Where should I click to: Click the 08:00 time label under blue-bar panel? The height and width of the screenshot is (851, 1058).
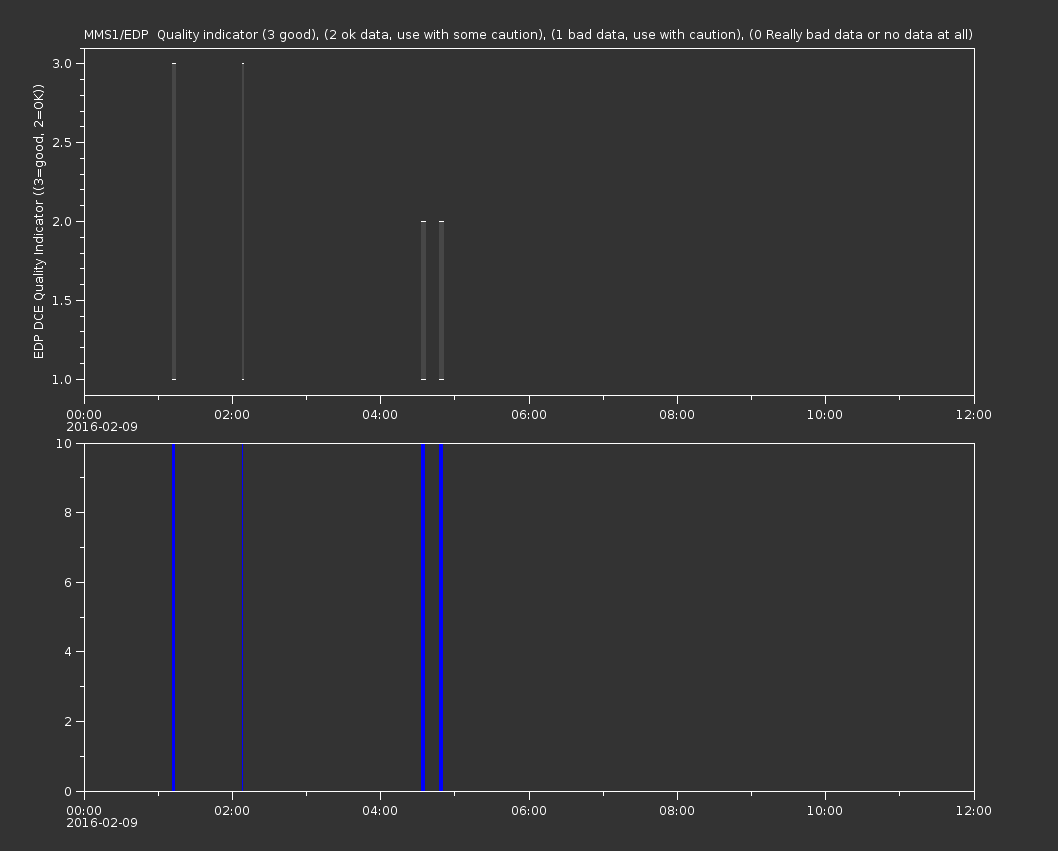(x=677, y=811)
